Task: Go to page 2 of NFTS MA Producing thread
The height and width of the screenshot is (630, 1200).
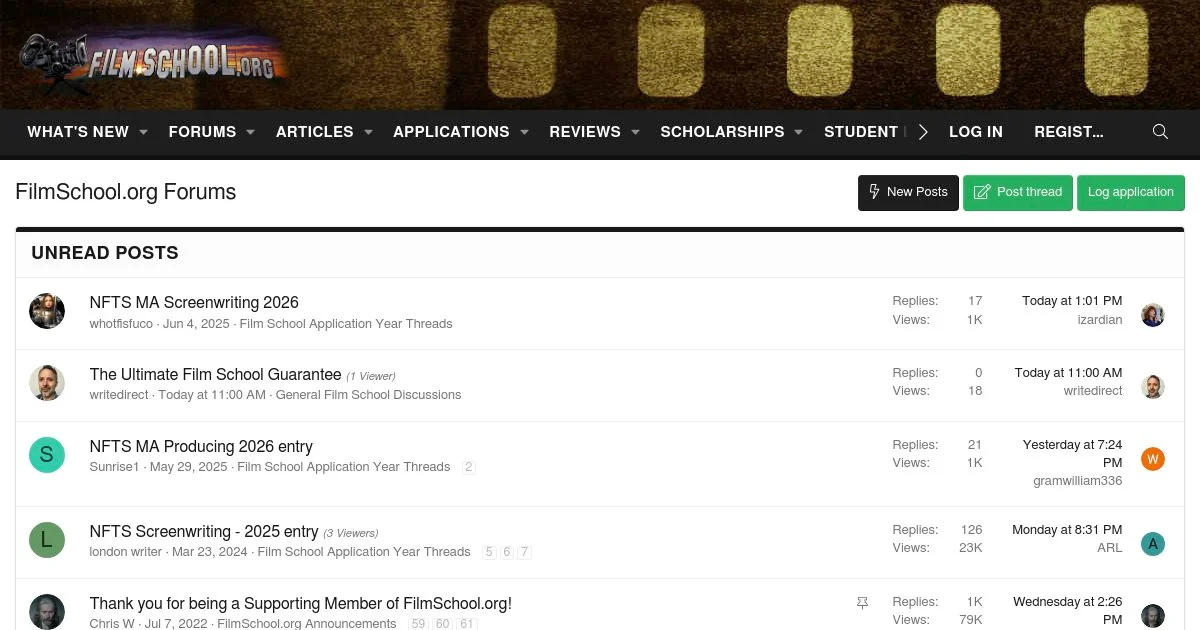Action: point(469,467)
